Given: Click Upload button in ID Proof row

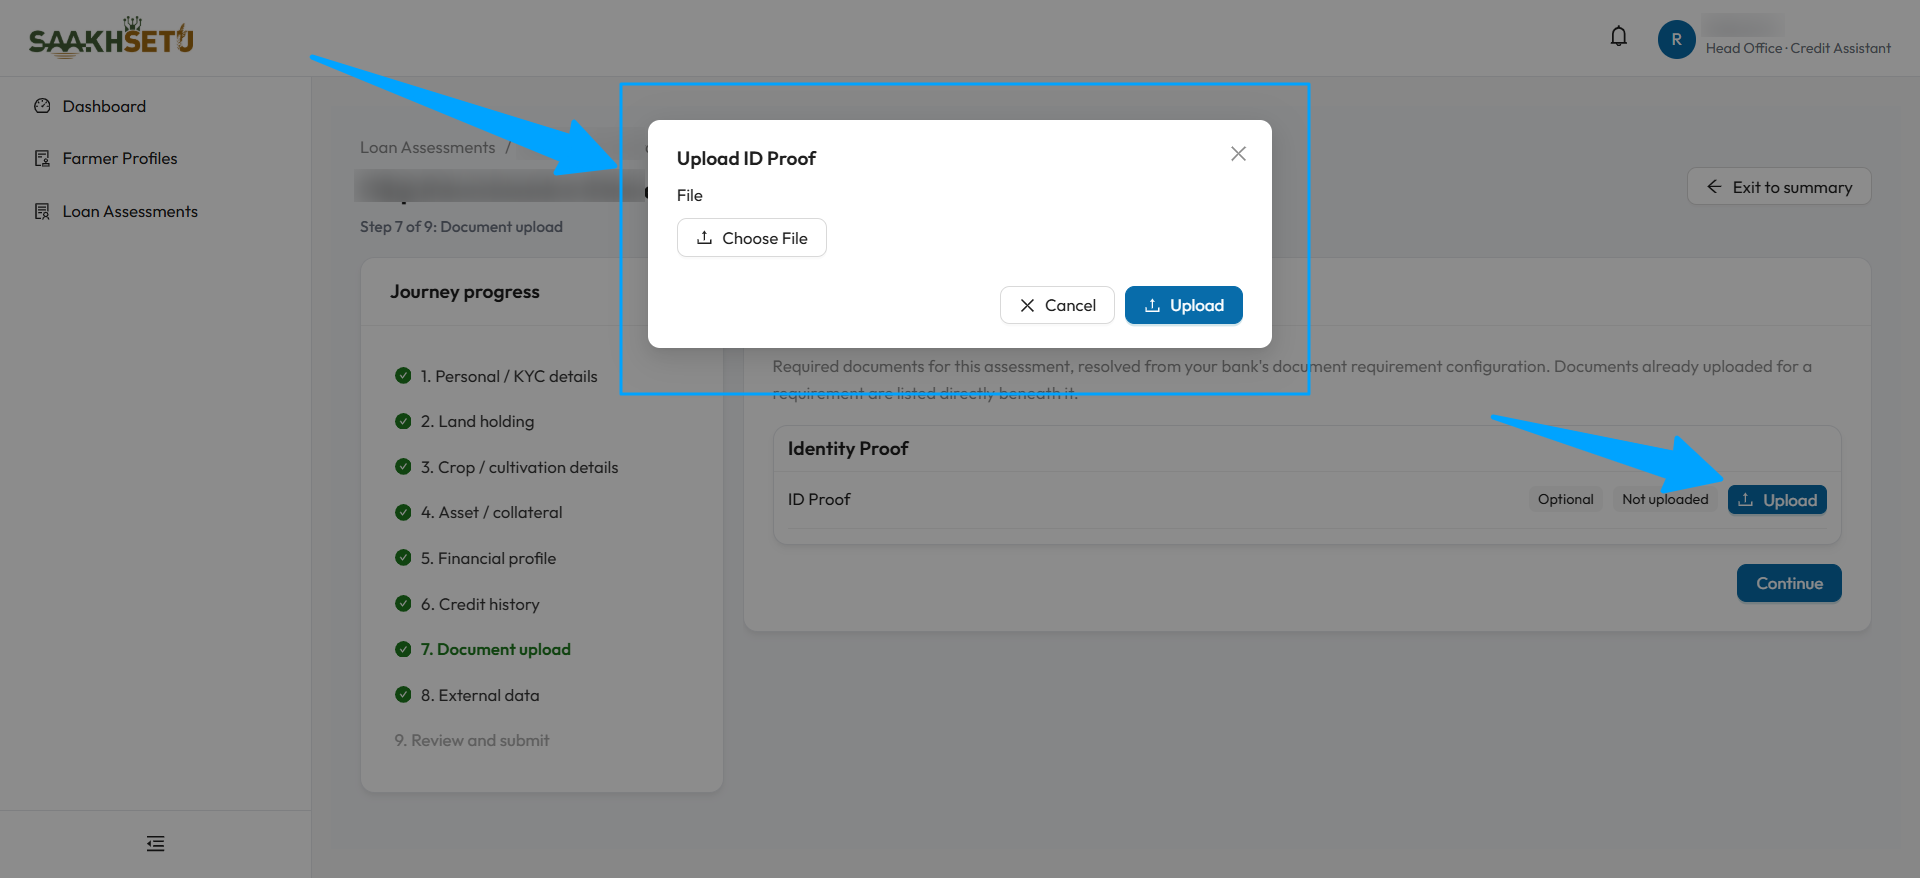Looking at the screenshot, I should (1777, 500).
